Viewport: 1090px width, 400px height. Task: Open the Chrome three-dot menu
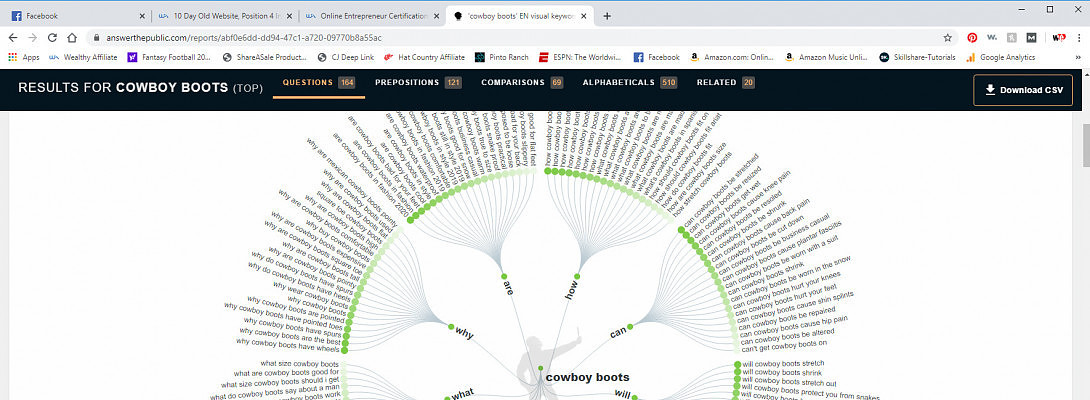click(x=1078, y=37)
